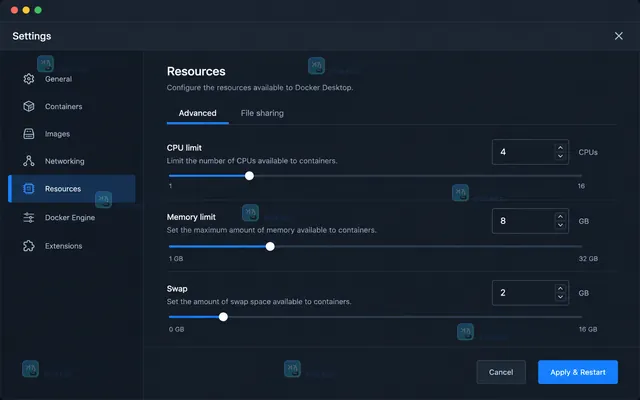Click the Networking nodes icon
This screenshot has height=400, width=640.
click(x=29, y=161)
